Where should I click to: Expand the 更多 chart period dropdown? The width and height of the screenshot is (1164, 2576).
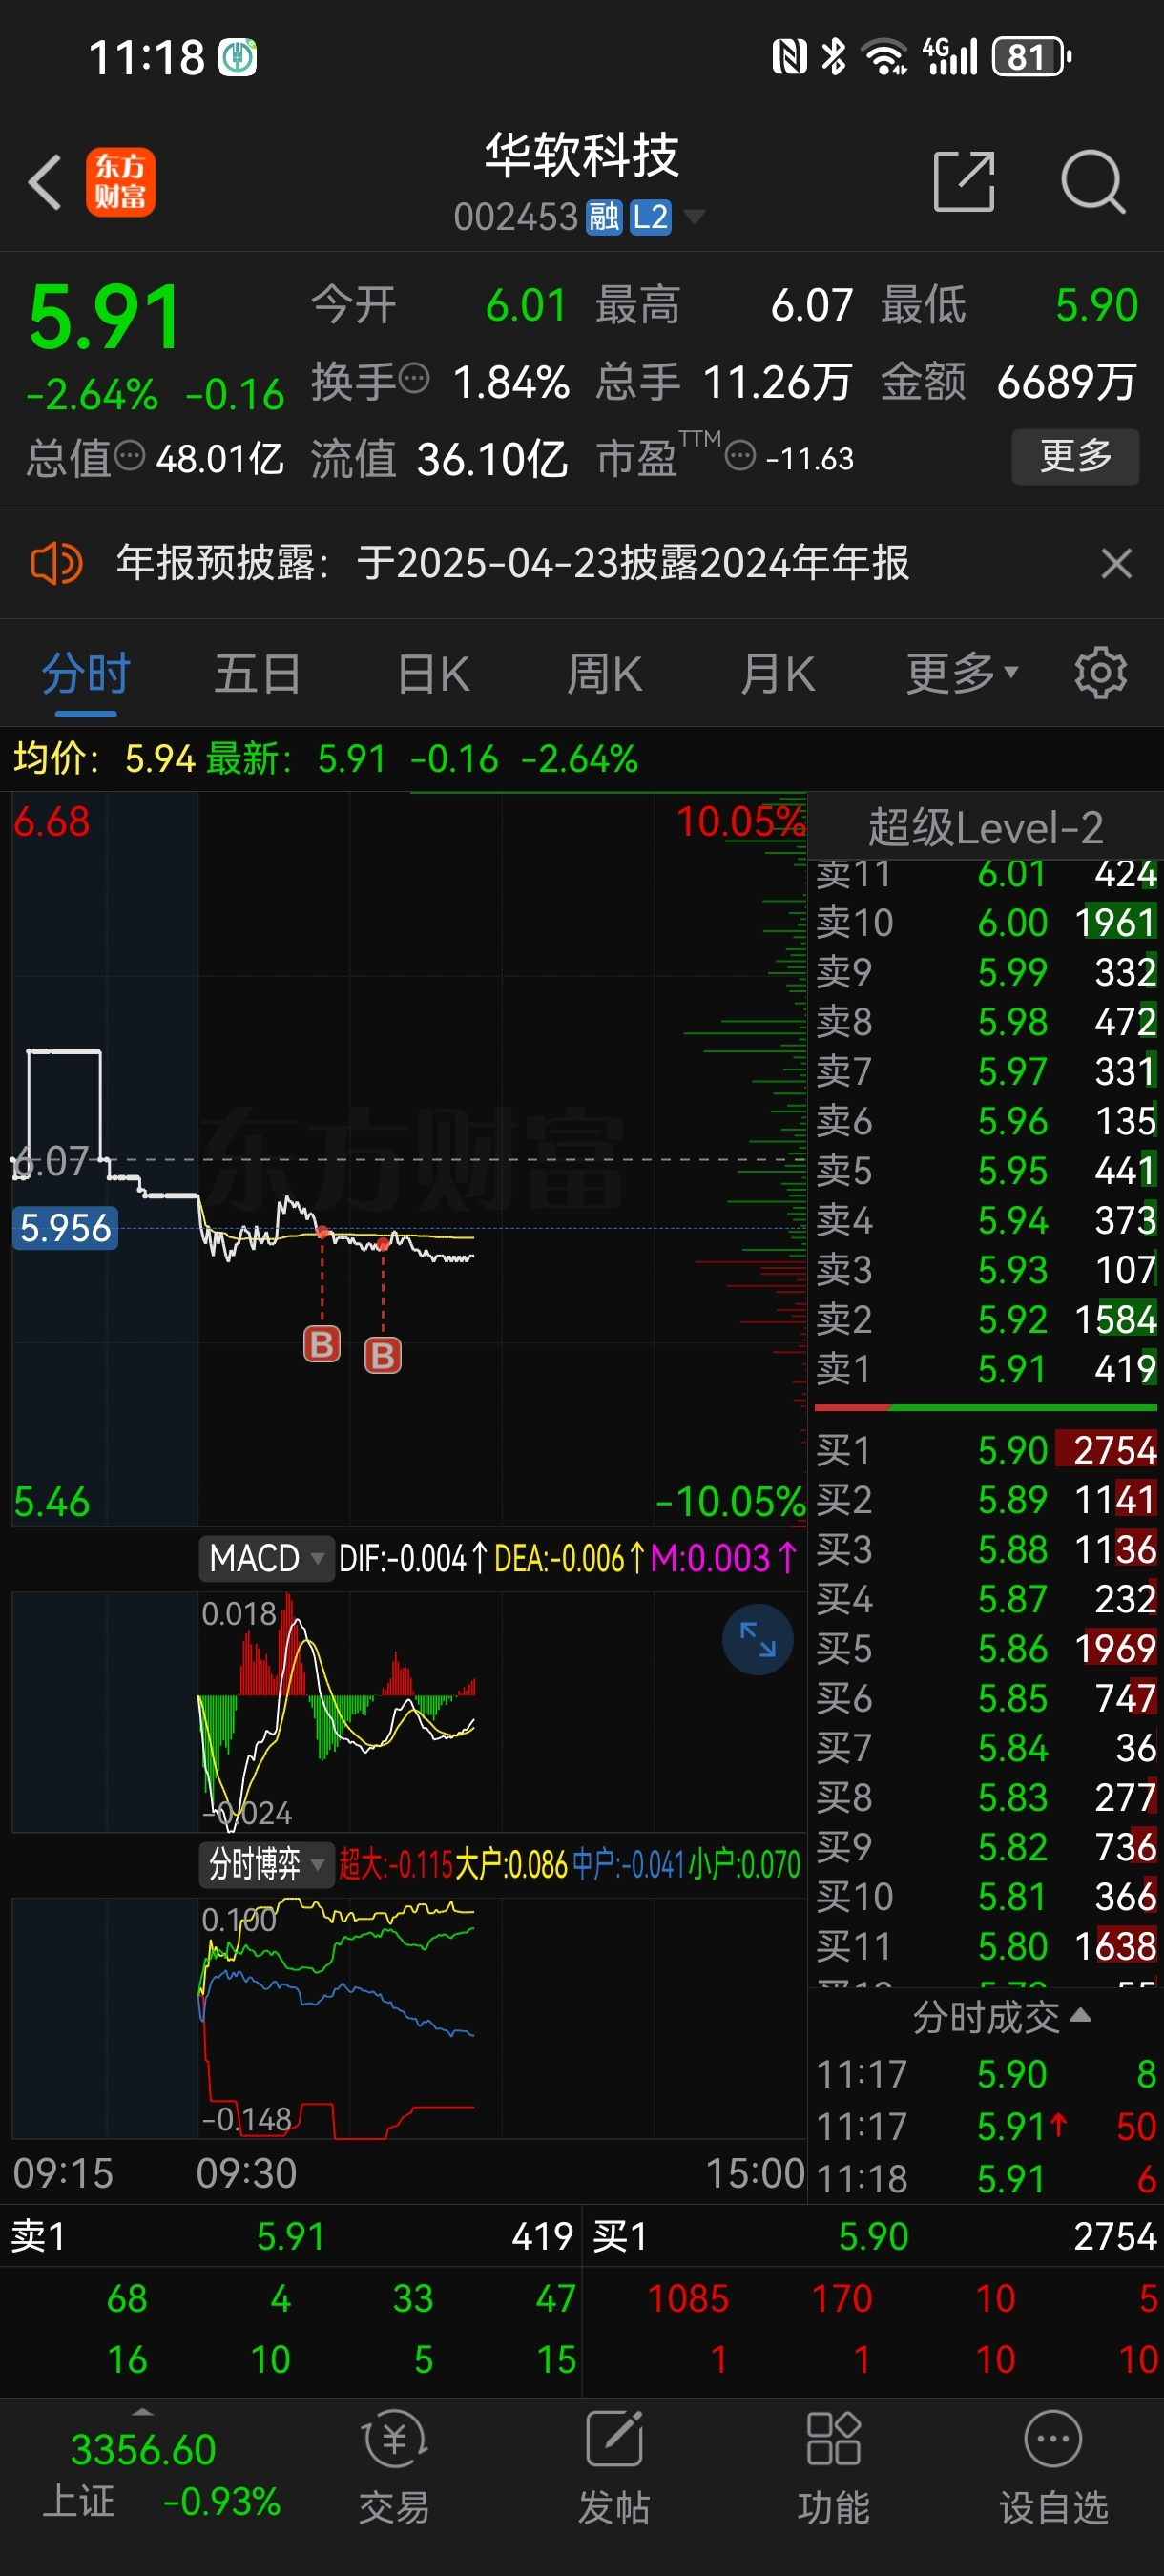962,673
